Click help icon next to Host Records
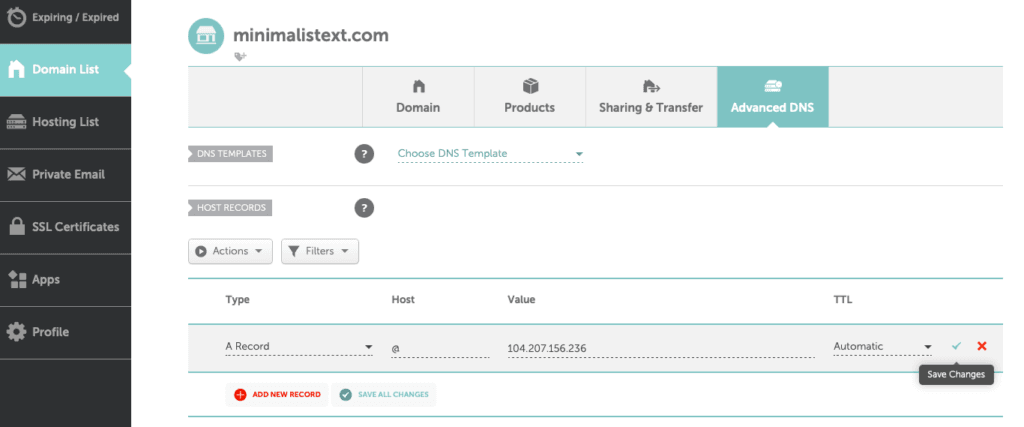This screenshot has height=427, width=1024. pyautogui.click(x=364, y=208)
